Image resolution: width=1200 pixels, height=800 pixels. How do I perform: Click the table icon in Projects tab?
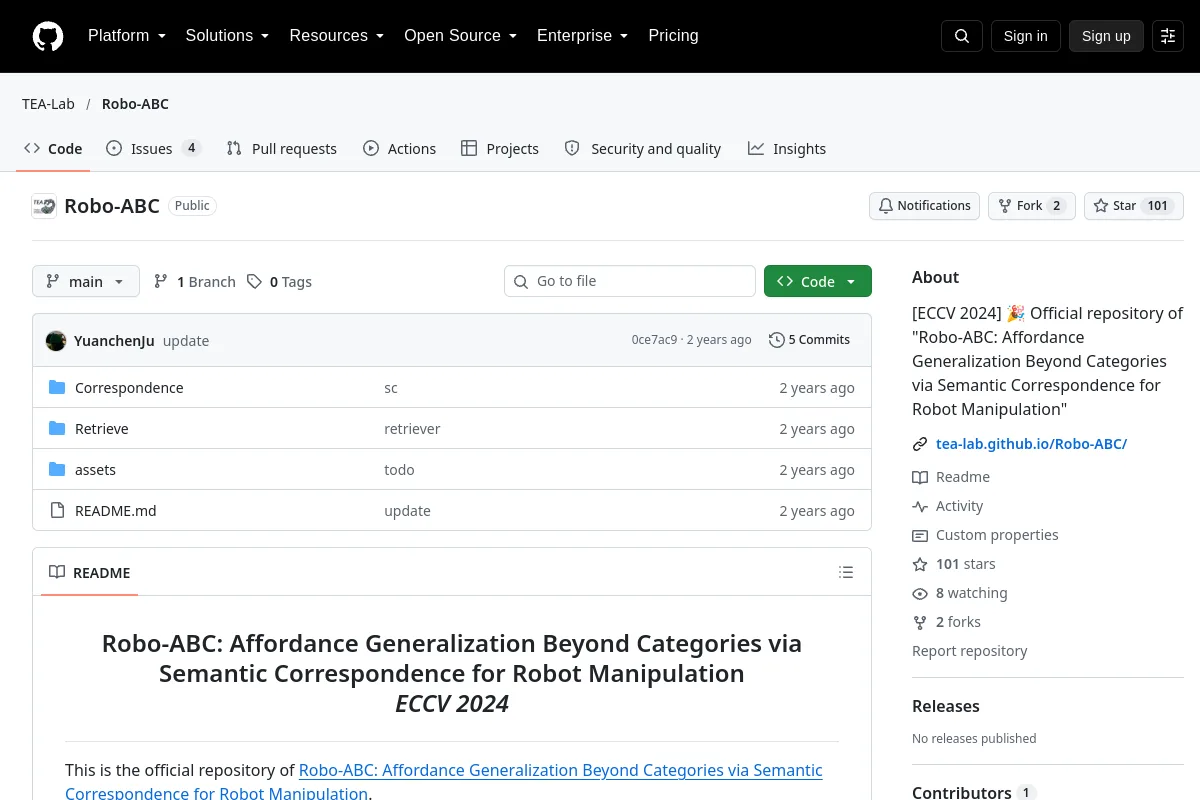469,148
